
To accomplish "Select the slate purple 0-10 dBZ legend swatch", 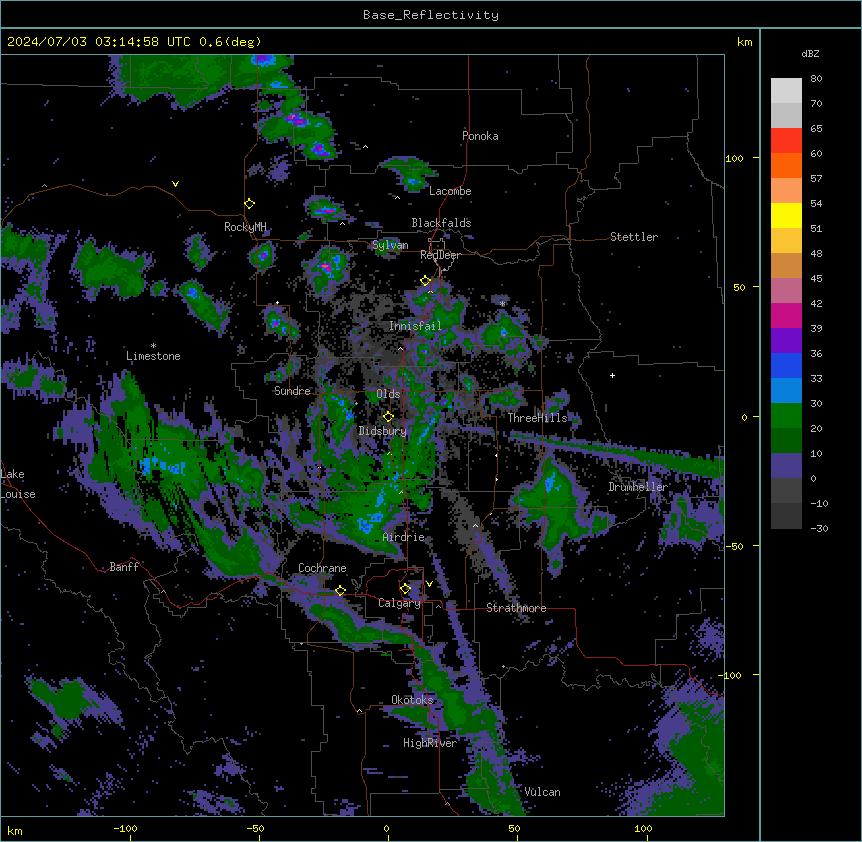I will (786, 466).
